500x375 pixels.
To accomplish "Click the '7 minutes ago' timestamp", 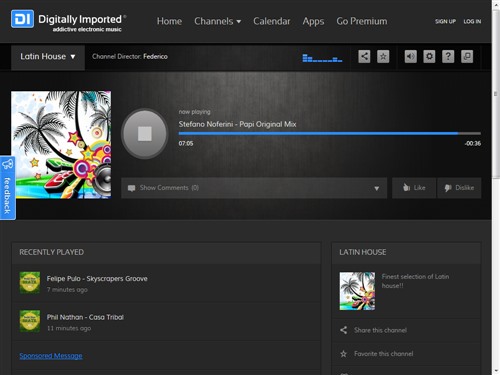I will click(x=67, y=290).
